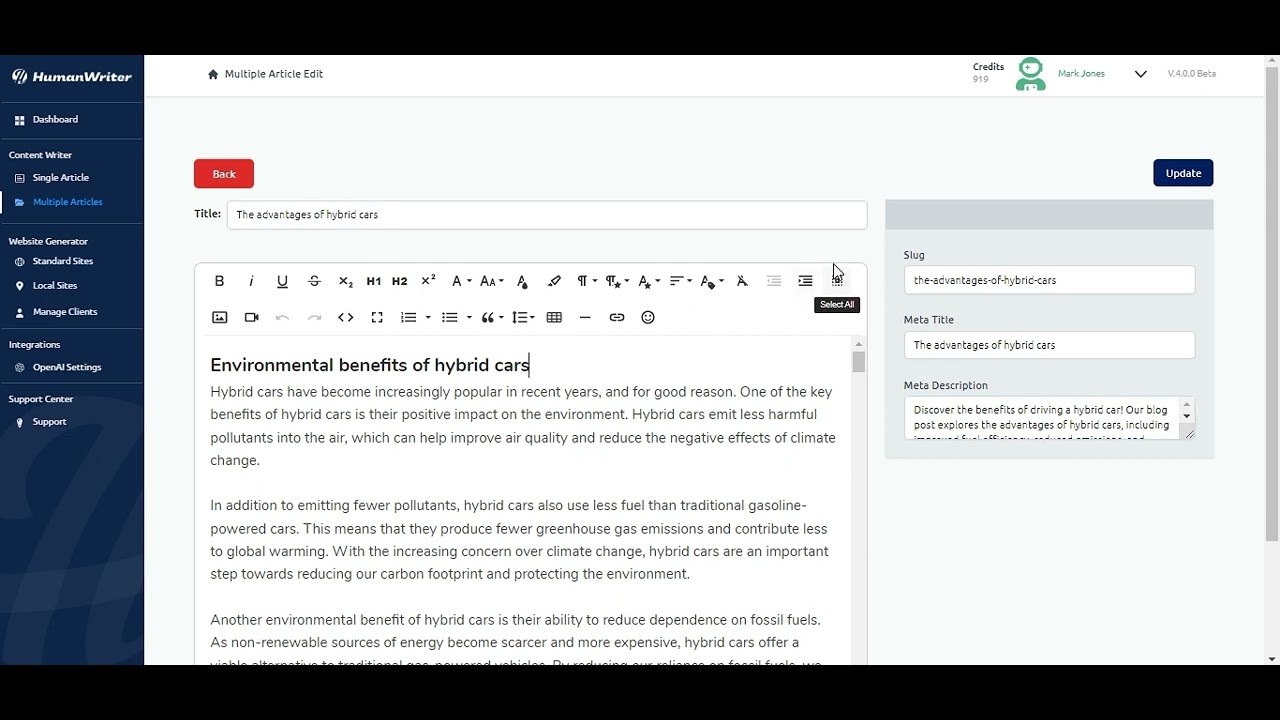Click the Slug input field
The width and height of the screenshot is (1280, 720).
(1049, 280)
